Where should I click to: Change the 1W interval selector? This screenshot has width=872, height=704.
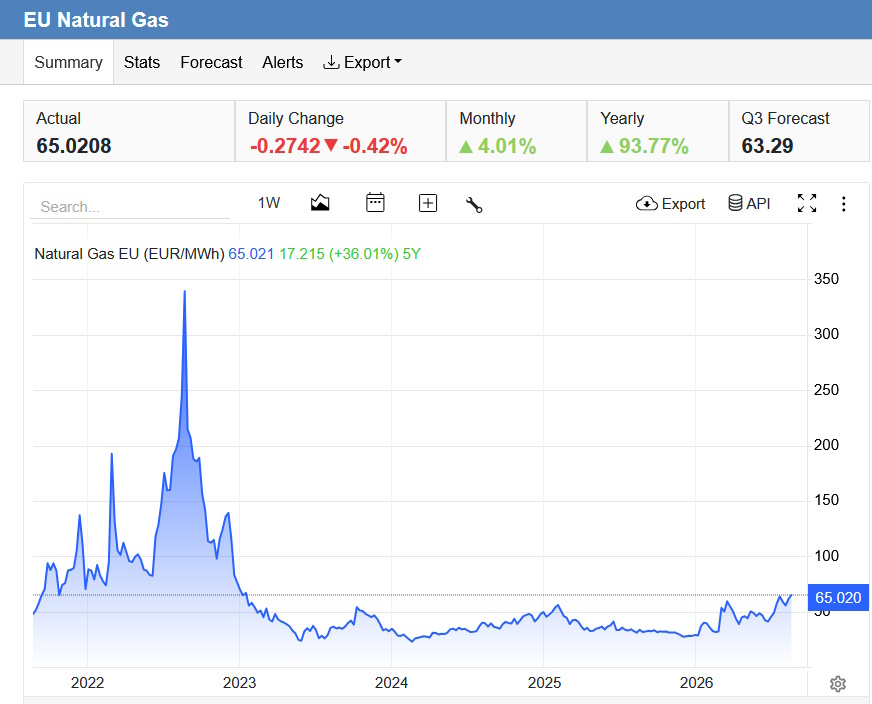(x=269, y=203)
